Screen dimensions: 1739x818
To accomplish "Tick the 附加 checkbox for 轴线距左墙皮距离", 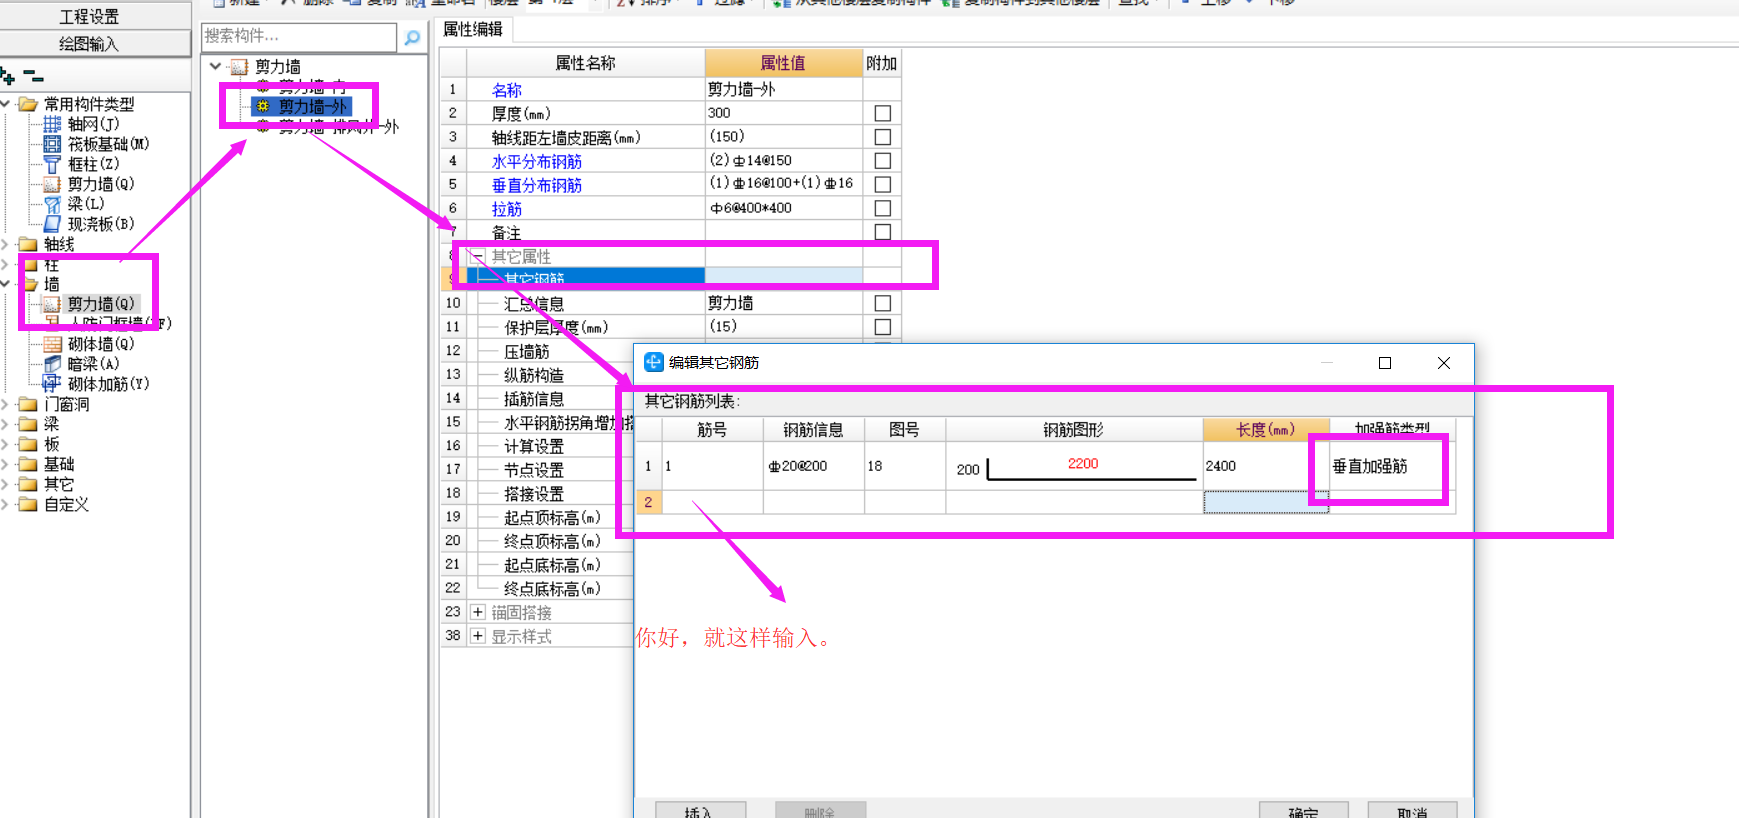I will (x=882, y=137).
